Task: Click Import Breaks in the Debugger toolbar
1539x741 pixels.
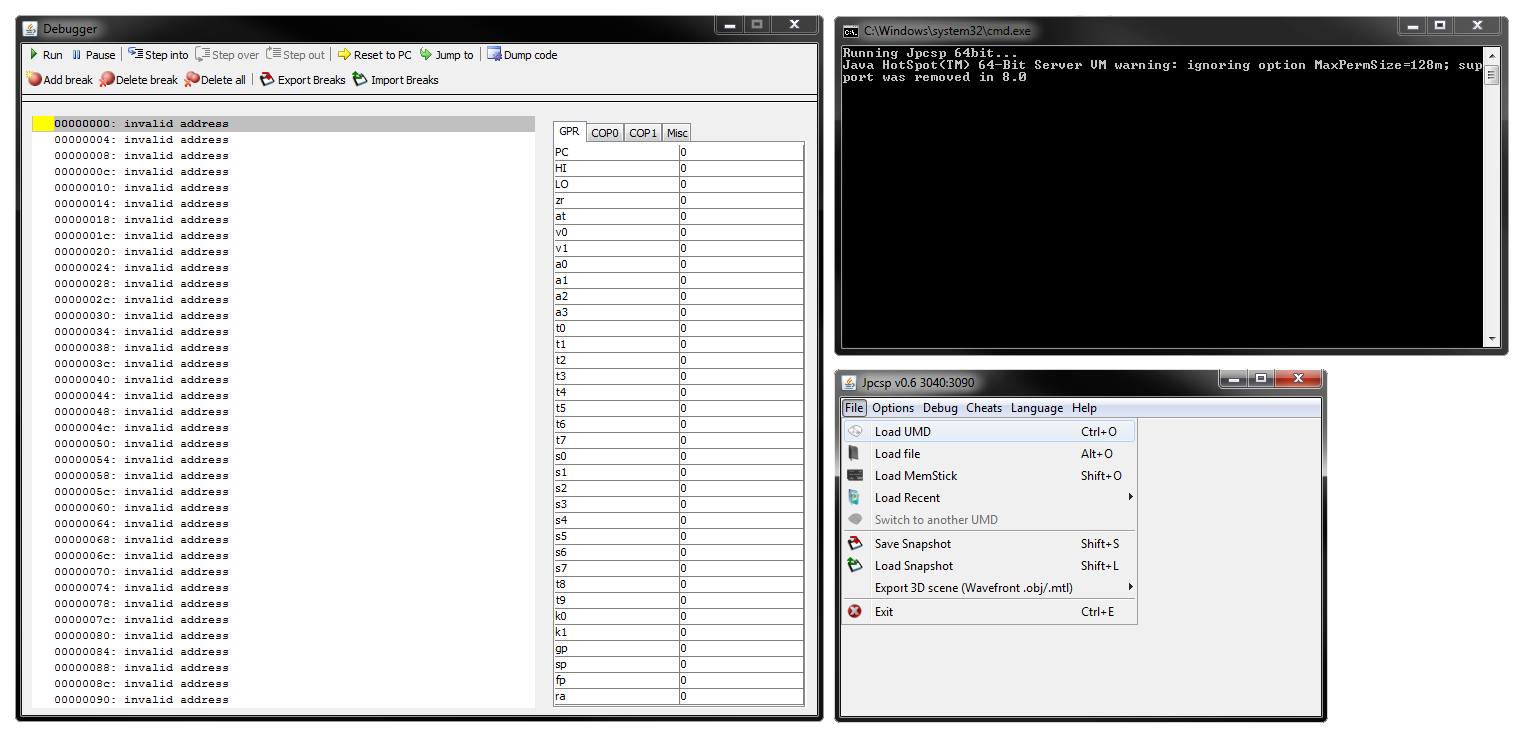Action: (396, 80)
